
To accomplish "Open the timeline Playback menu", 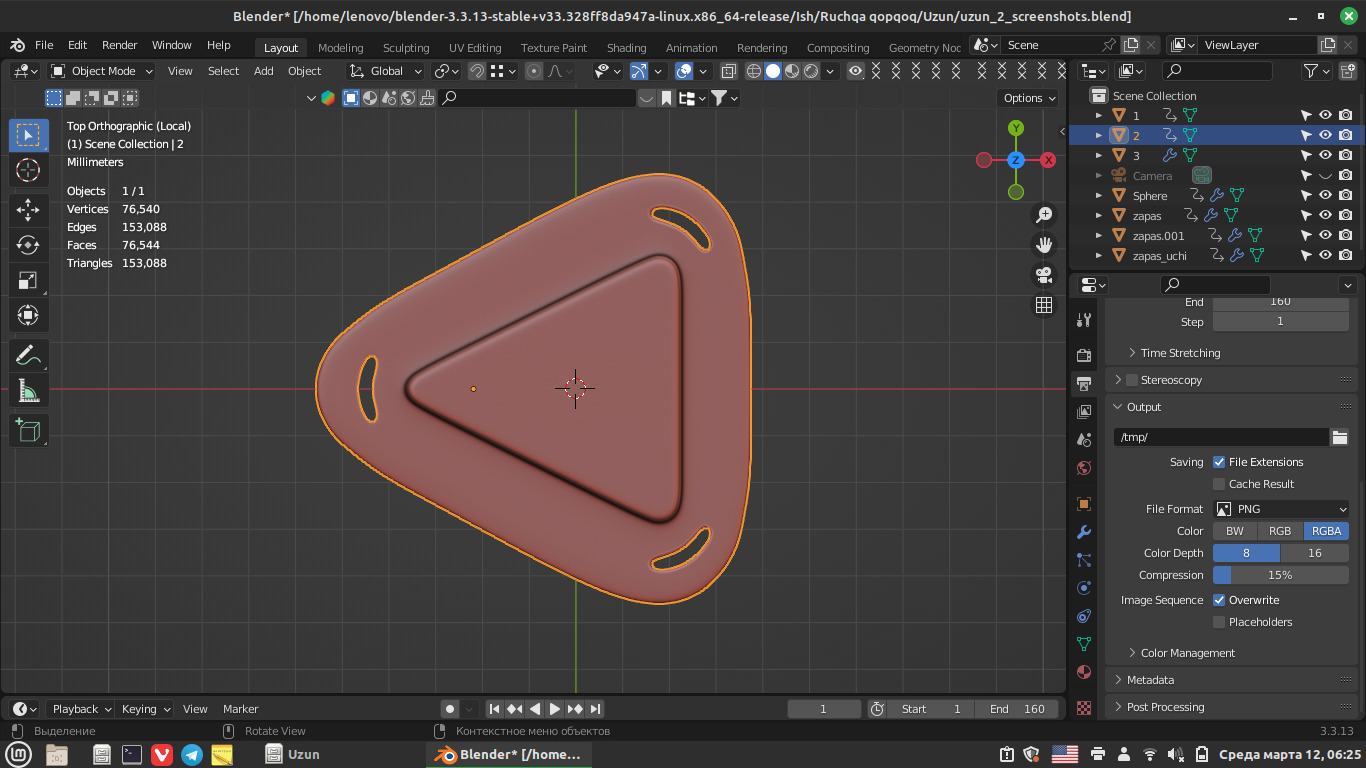I will click(83, 709).
